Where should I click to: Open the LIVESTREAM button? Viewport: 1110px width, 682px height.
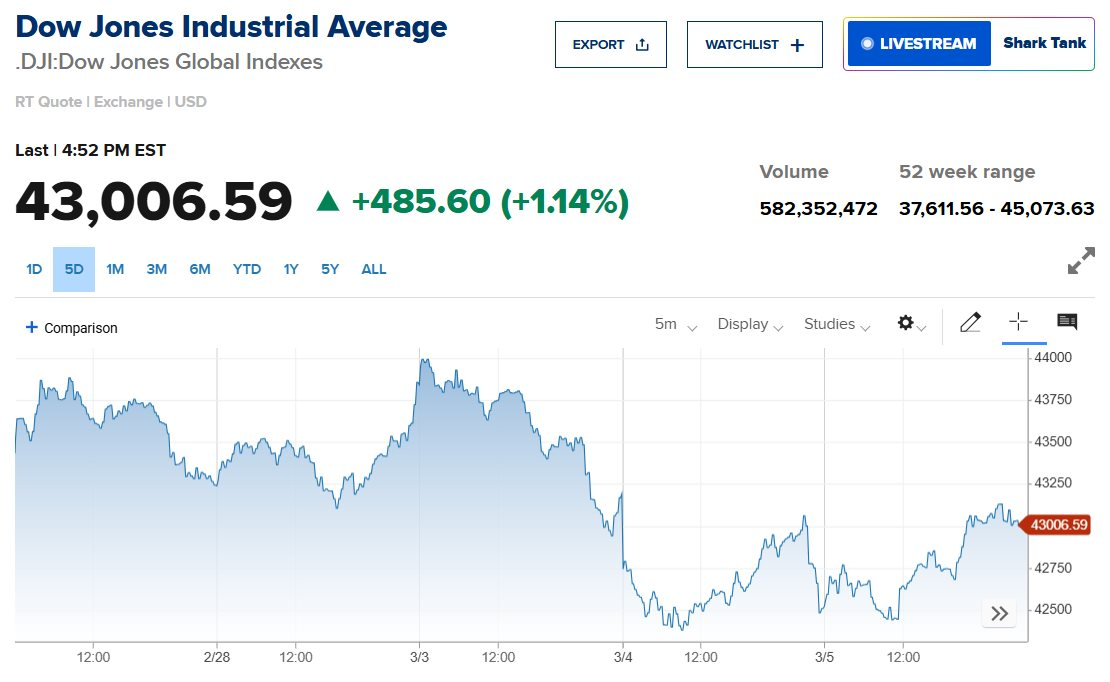click(x=918, y=44)
